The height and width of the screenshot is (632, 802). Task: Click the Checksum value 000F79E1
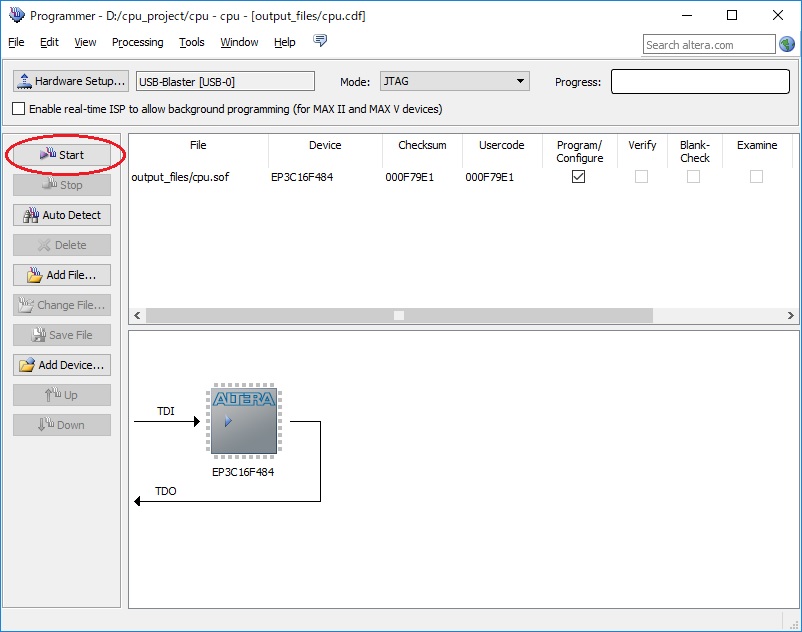(x=410, y=177)
